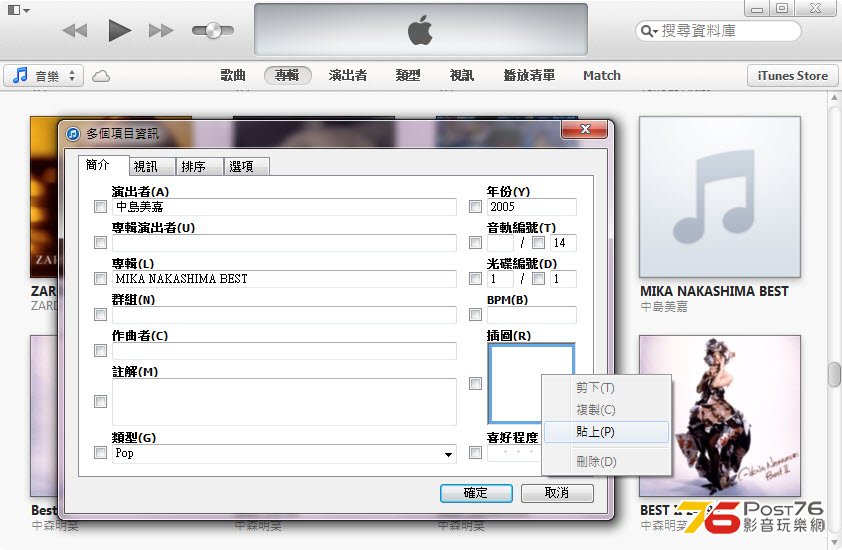
Task: Click the previous track rewind button
Action: (x=75, y=31)
